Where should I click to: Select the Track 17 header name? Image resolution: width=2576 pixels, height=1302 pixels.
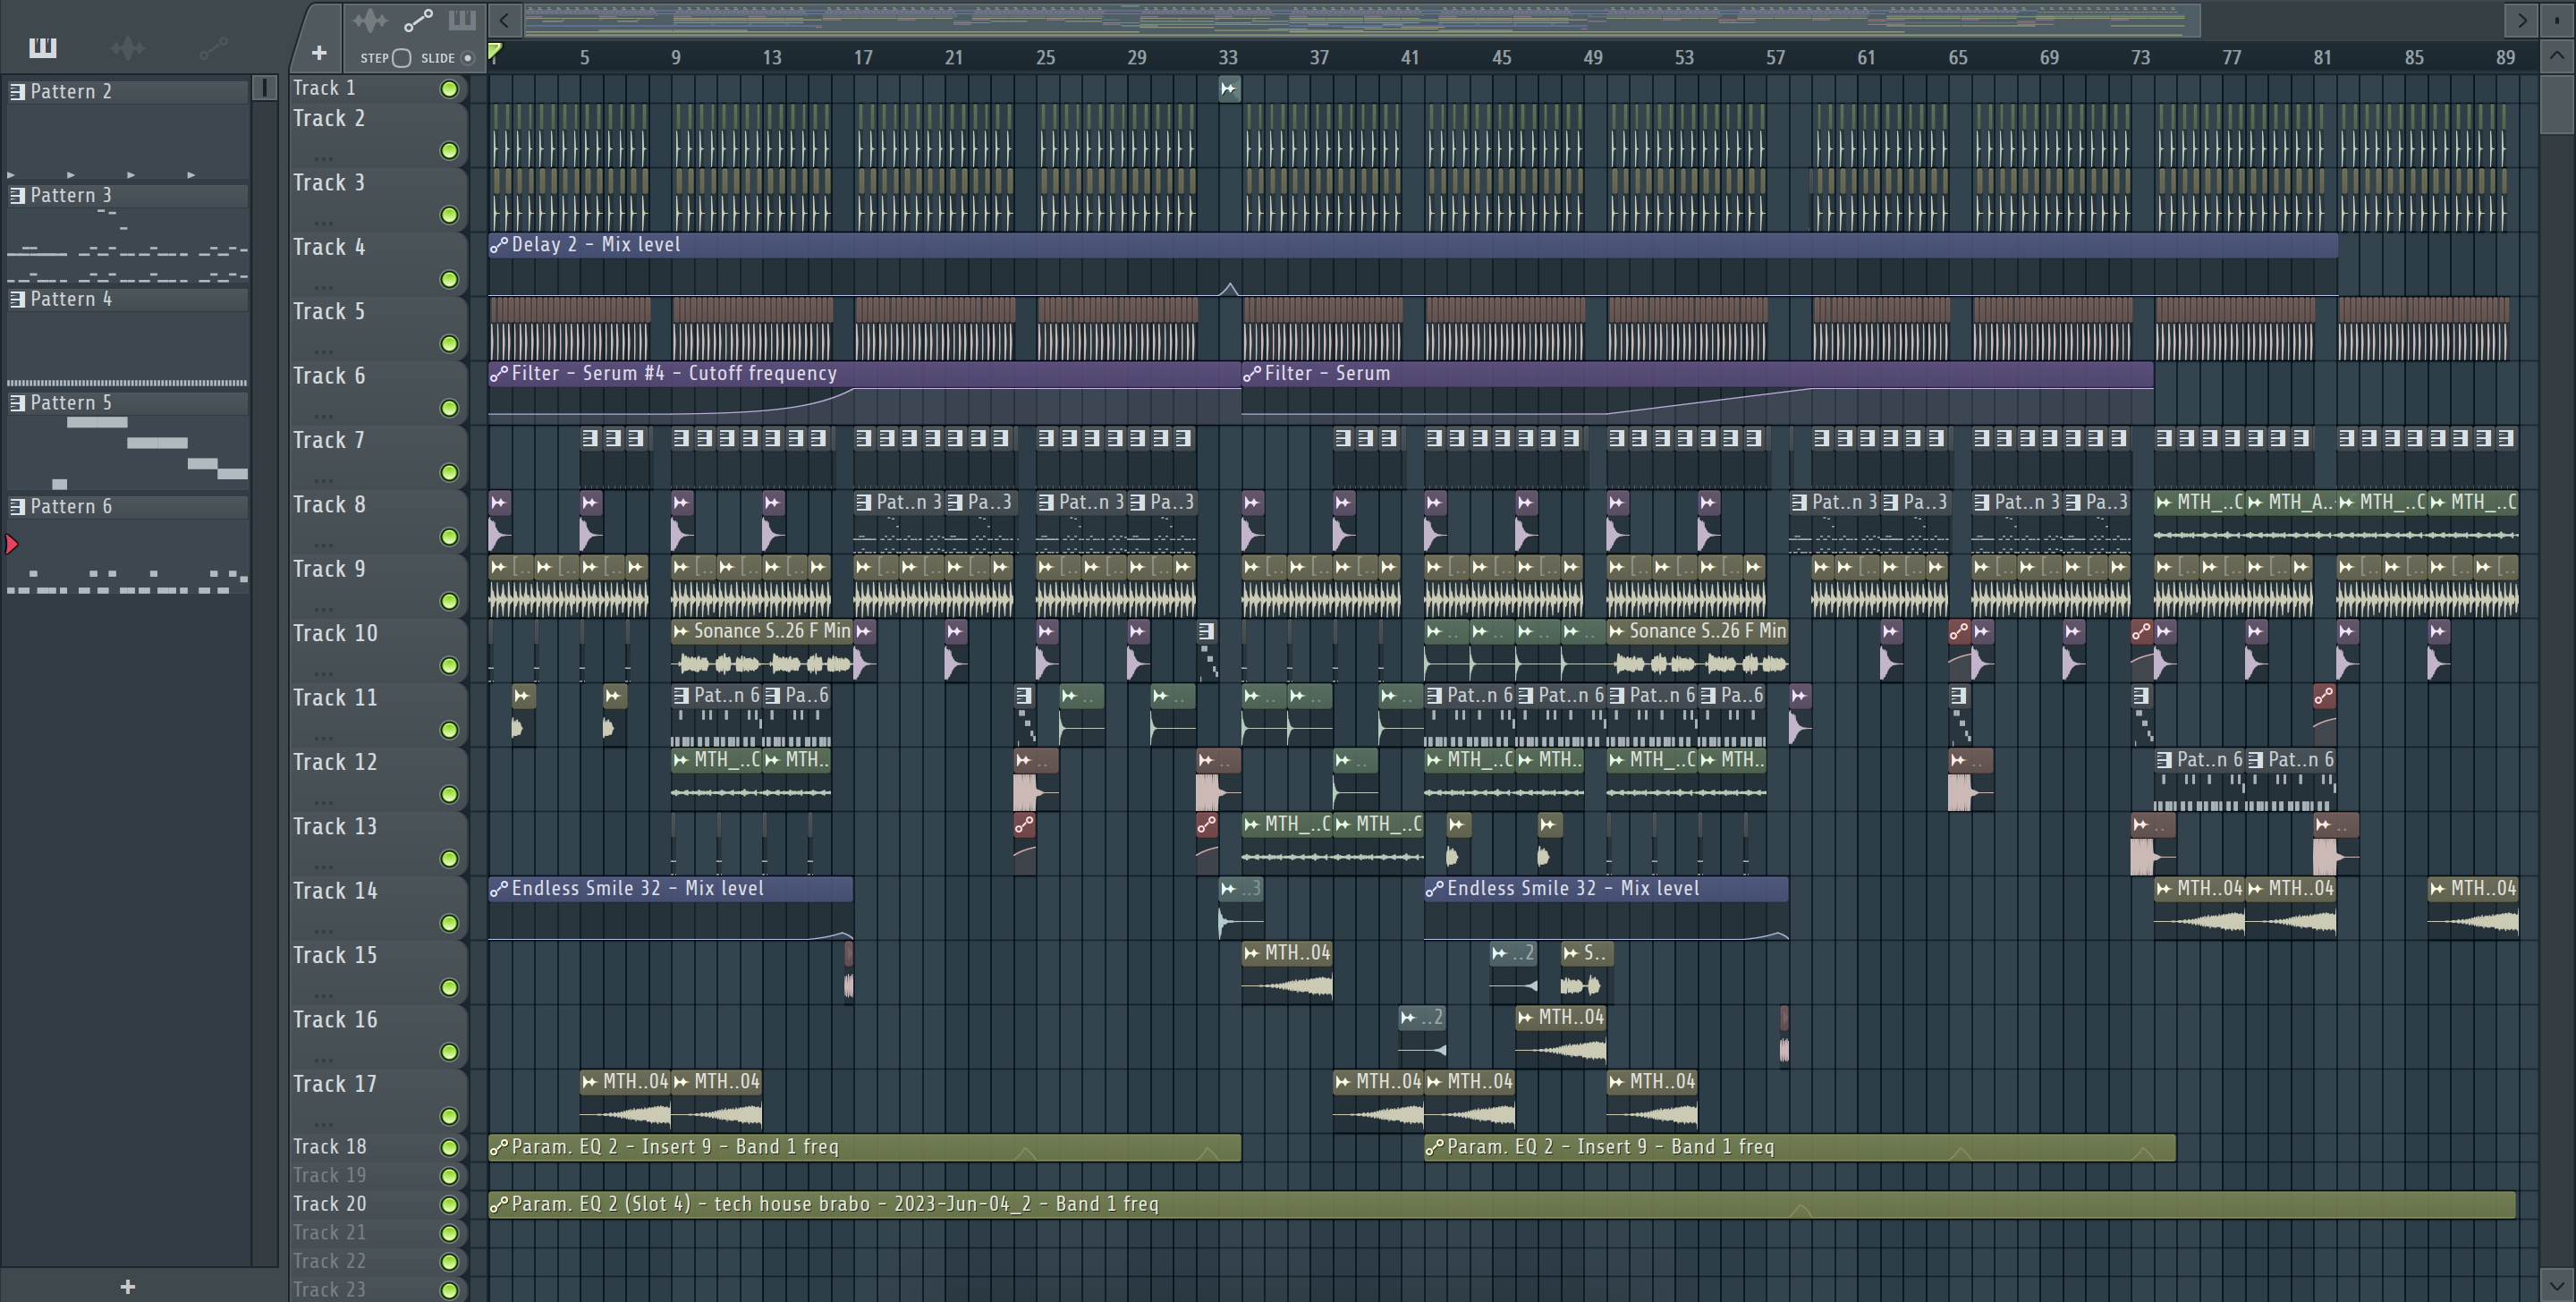click(x=335, y=1085)
